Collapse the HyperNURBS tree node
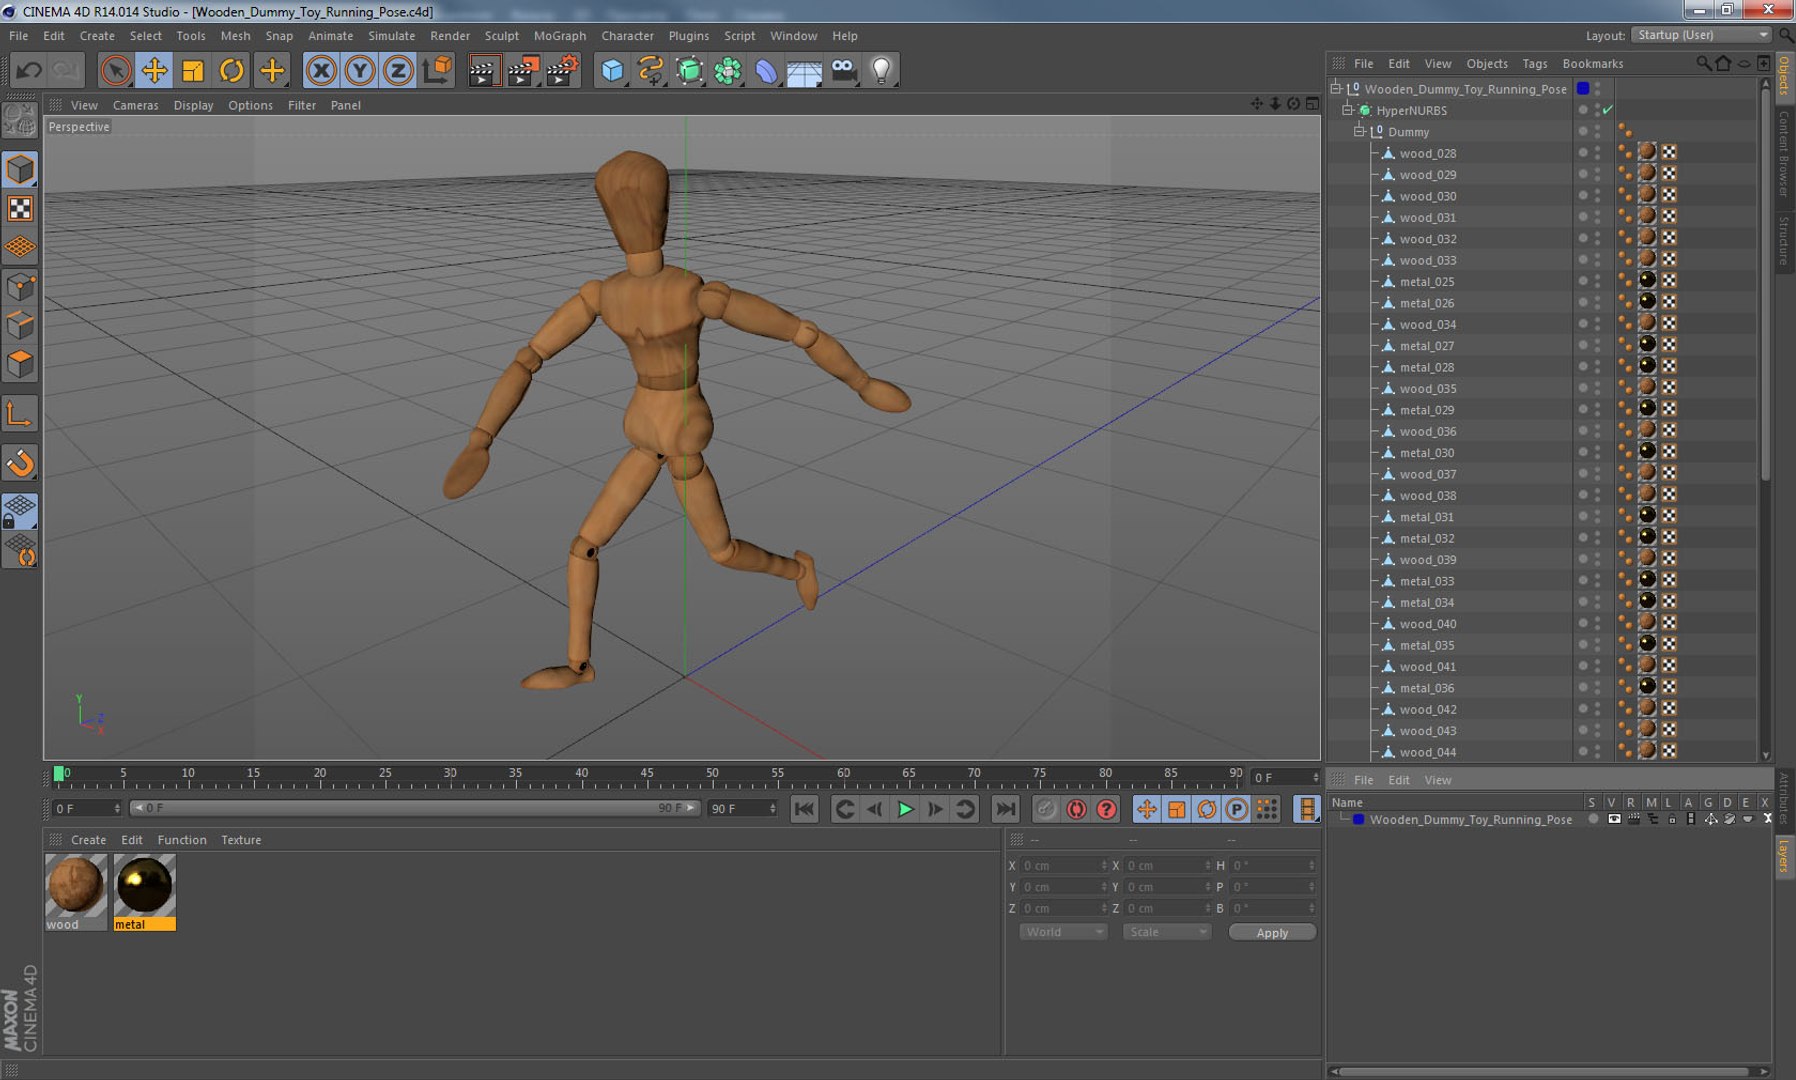This screenshot has height=1080, width=1796. tap(1348, 110)
